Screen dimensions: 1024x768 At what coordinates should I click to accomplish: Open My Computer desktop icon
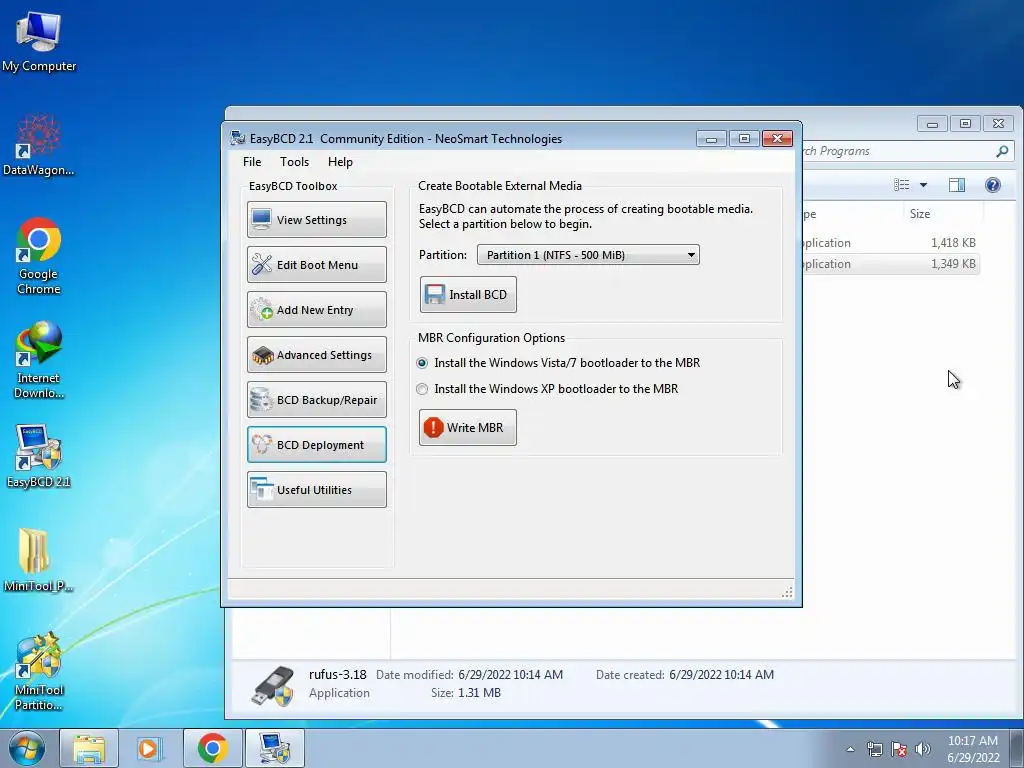[39, 42]
